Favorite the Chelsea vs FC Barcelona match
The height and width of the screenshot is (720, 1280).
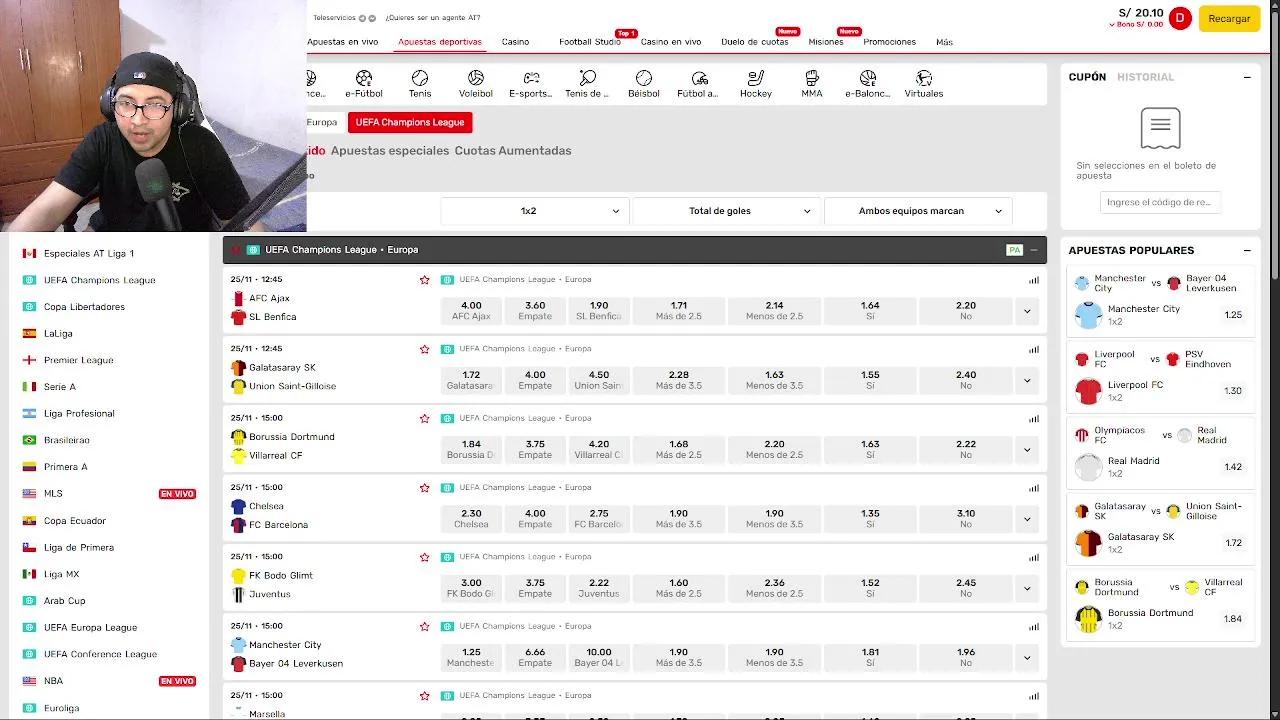[425, 488]
